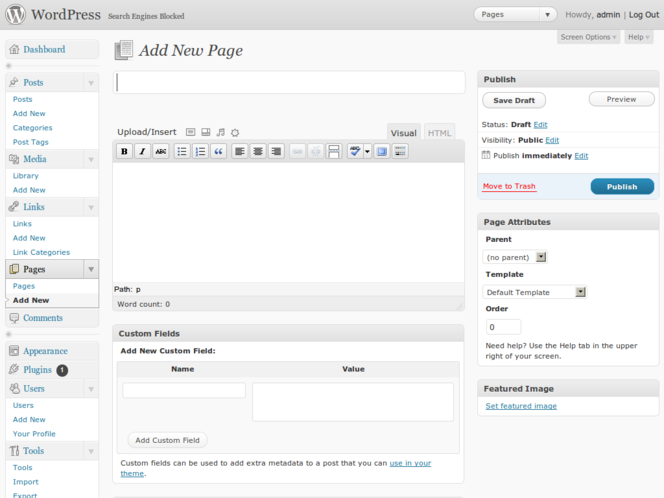The width and height of the screenshot is (664, 498).
Task: Toggle strikethrough formatting
Action: click(160, 151)
